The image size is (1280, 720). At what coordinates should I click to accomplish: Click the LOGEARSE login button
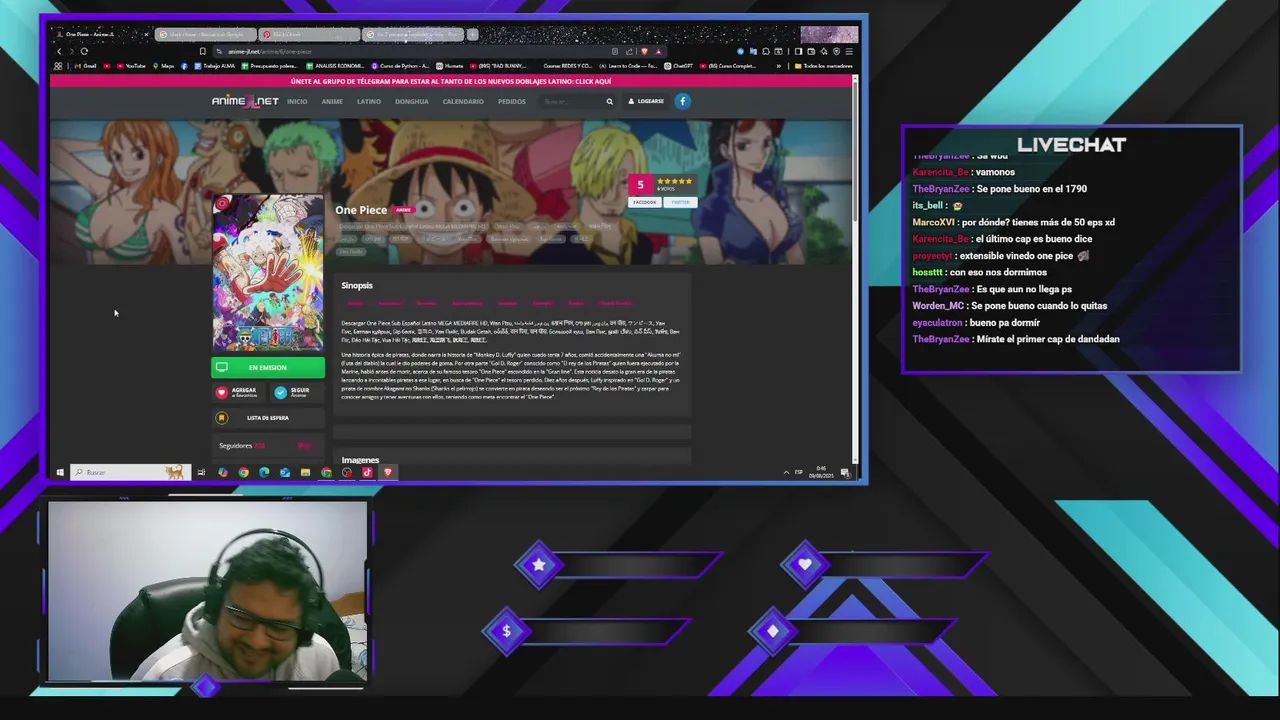(x=646, y=101)
